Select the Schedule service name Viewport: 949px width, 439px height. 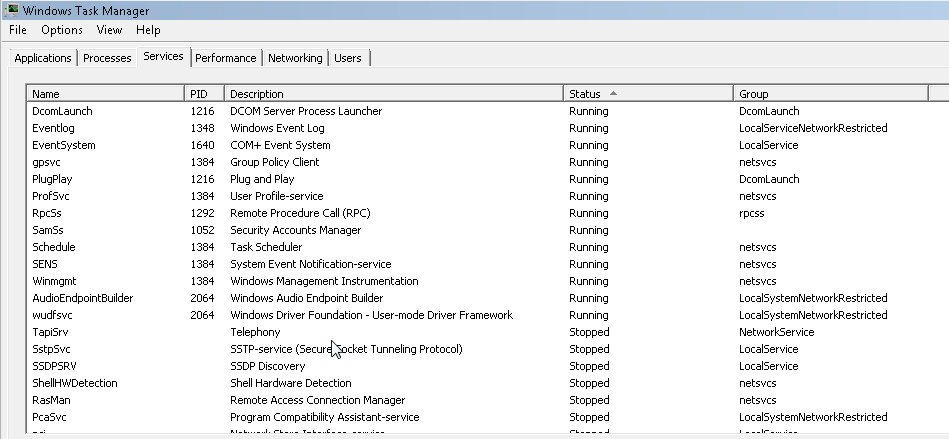54,247
